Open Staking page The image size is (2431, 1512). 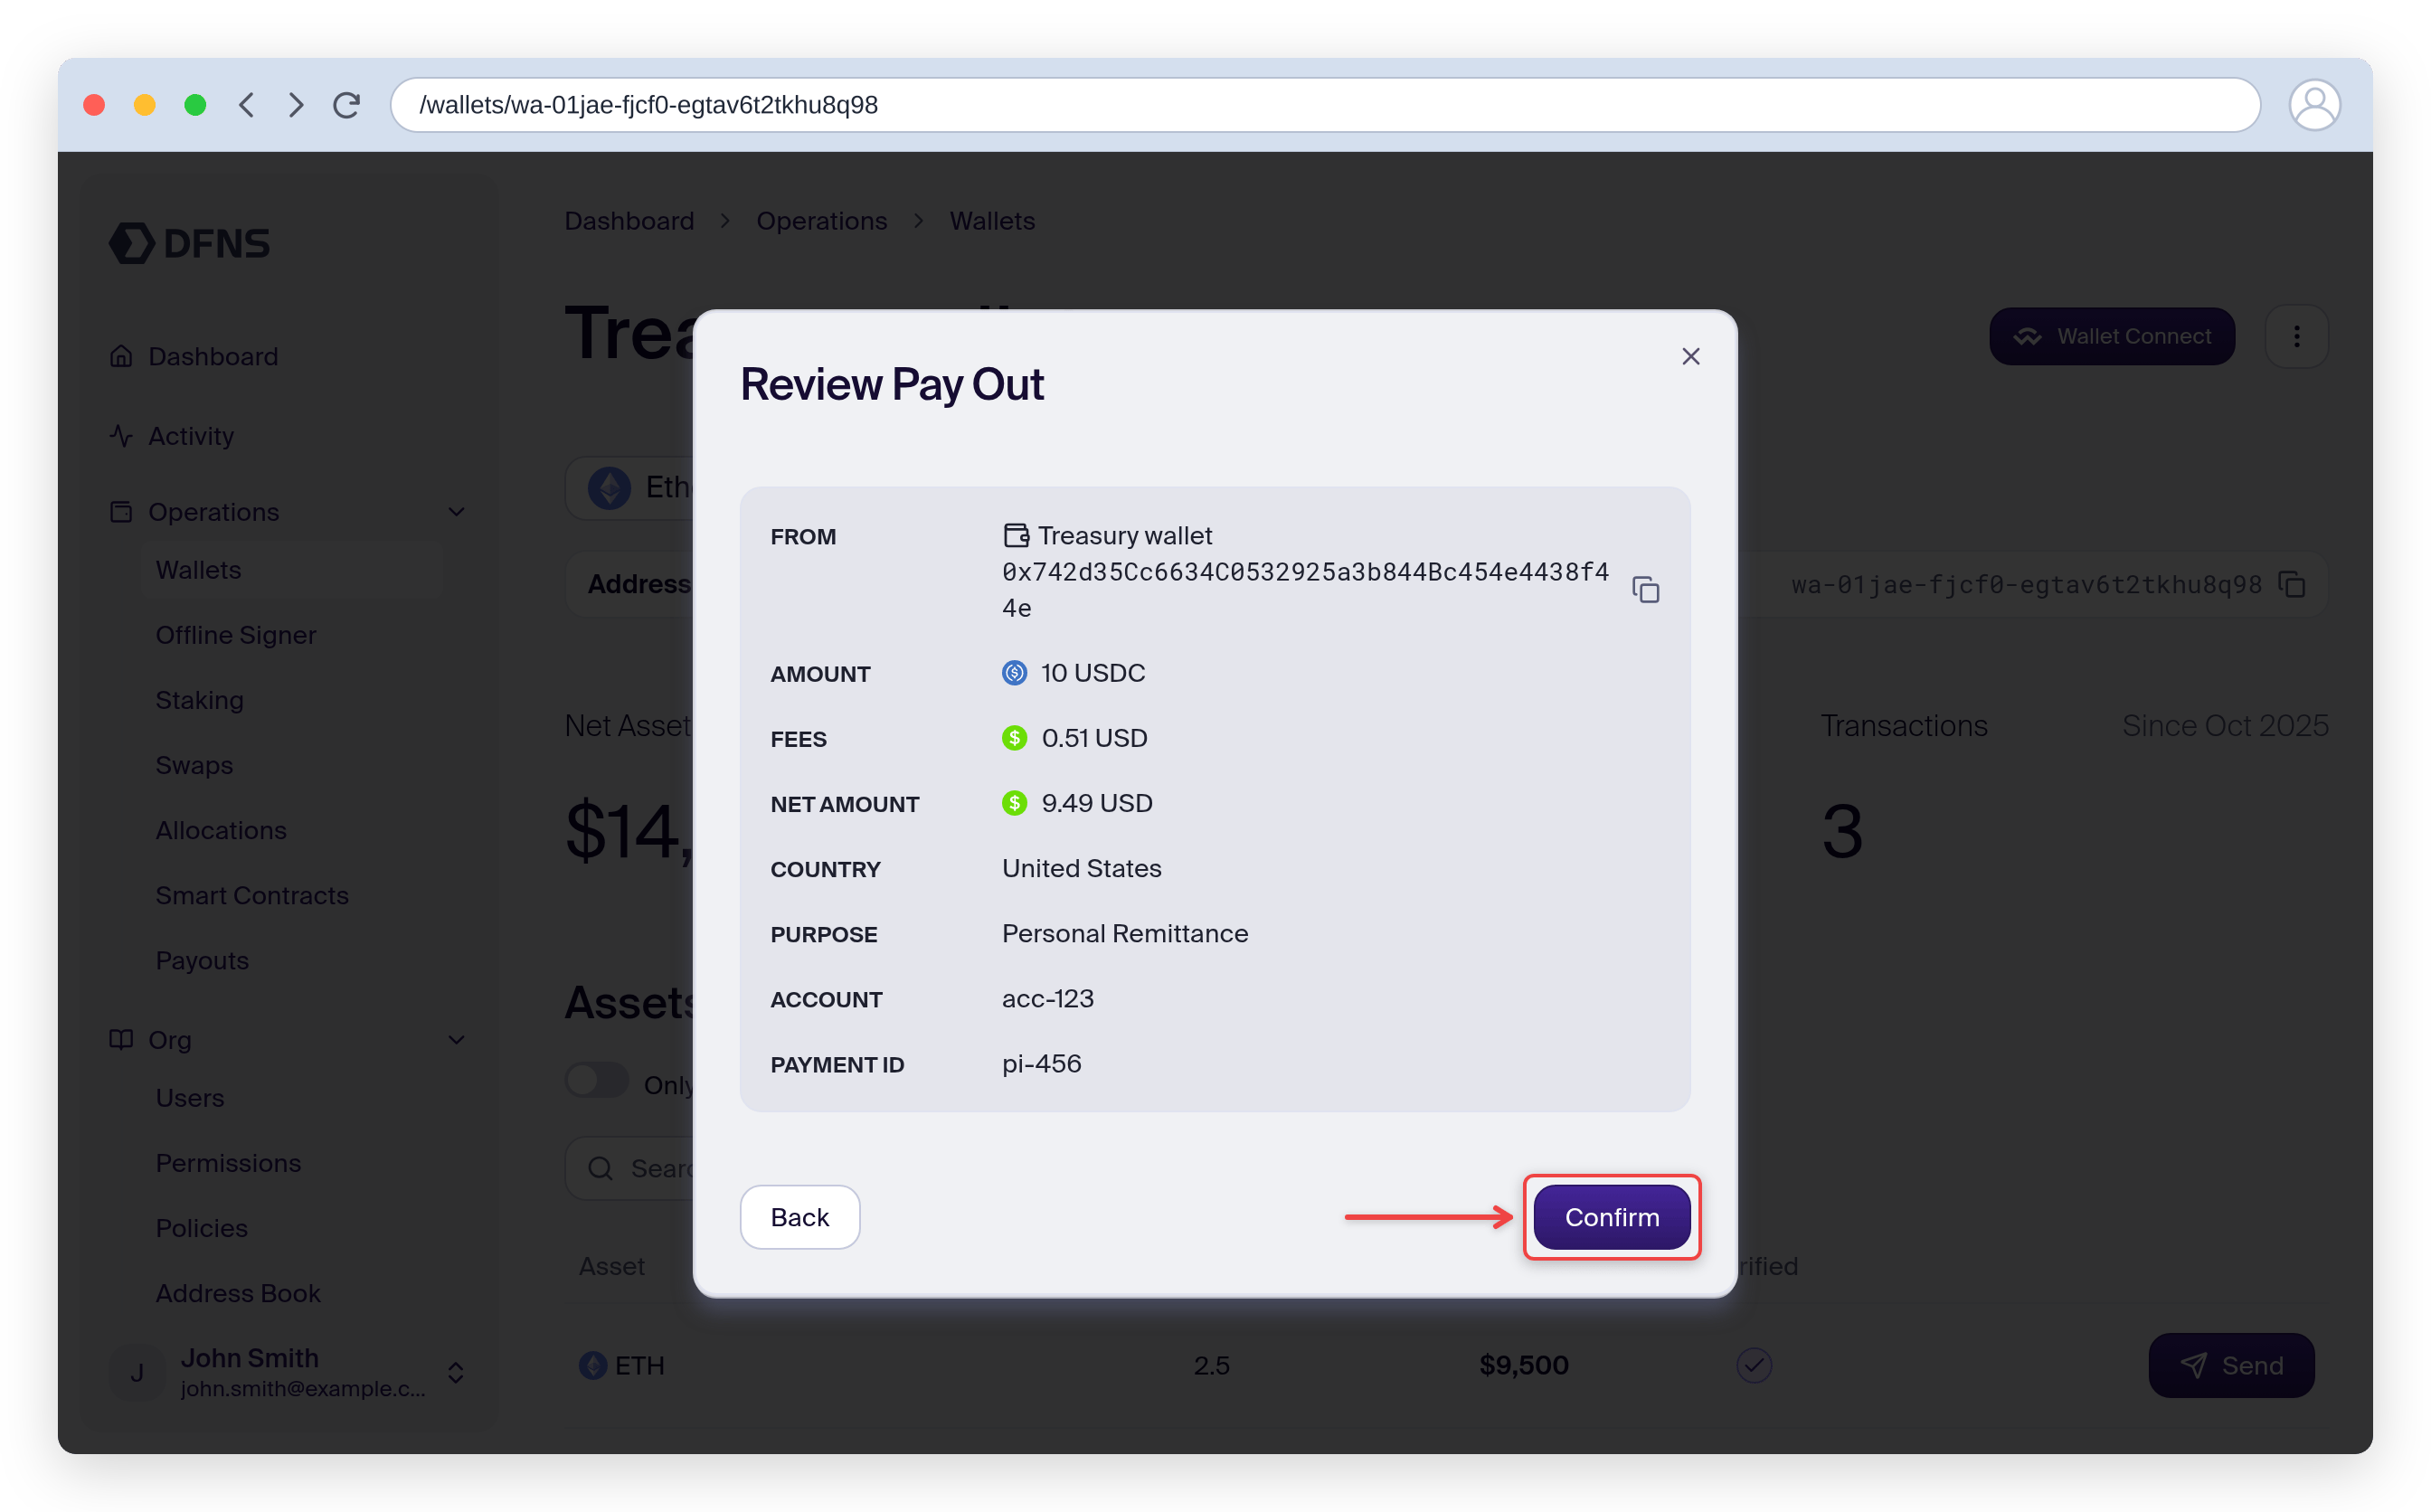199,700
